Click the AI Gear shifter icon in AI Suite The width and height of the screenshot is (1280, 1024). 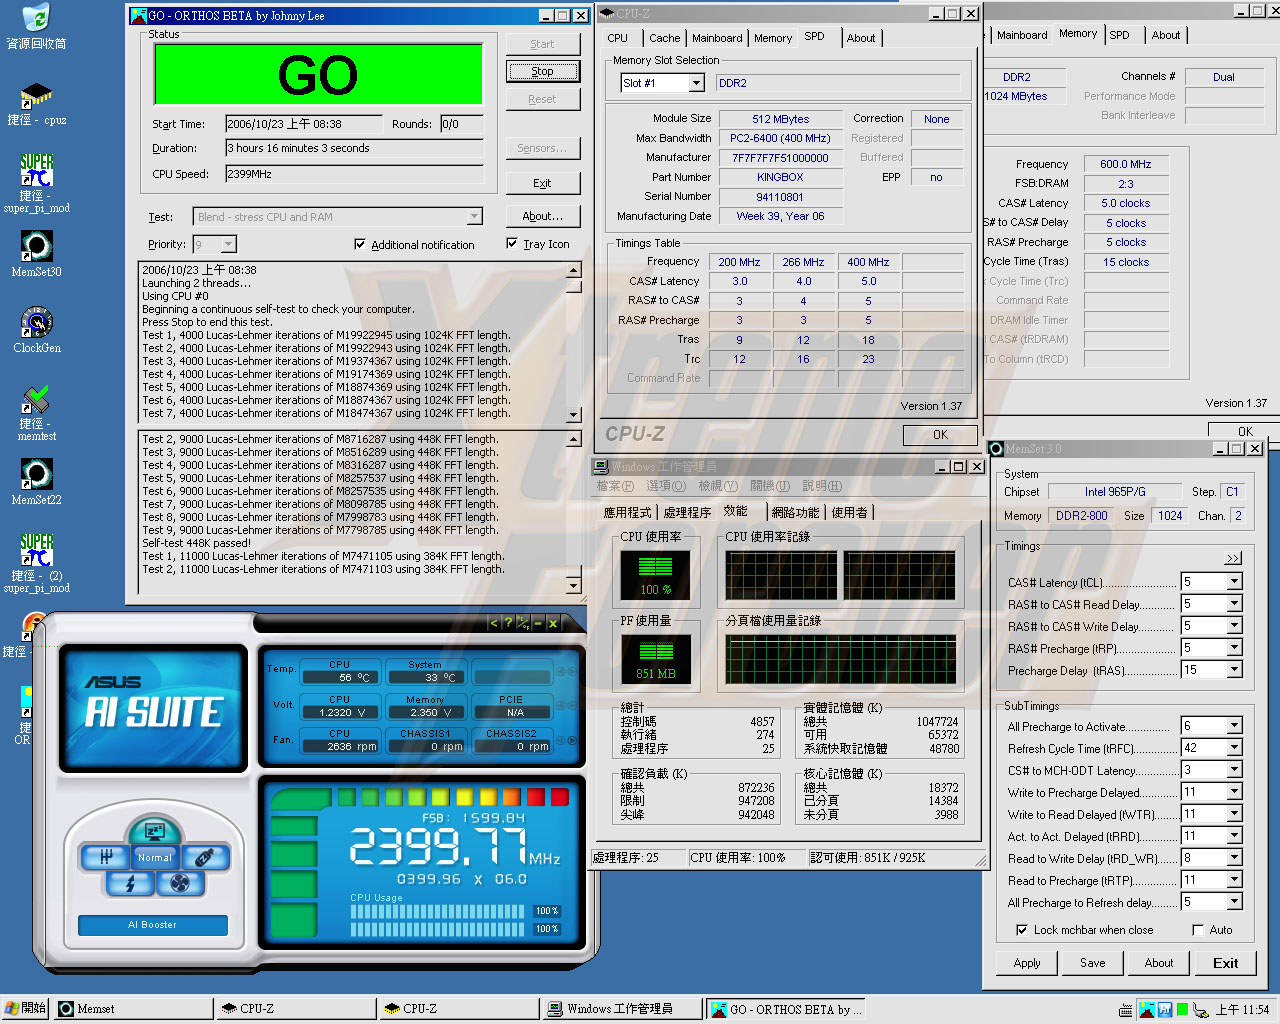tap(106, 857)
